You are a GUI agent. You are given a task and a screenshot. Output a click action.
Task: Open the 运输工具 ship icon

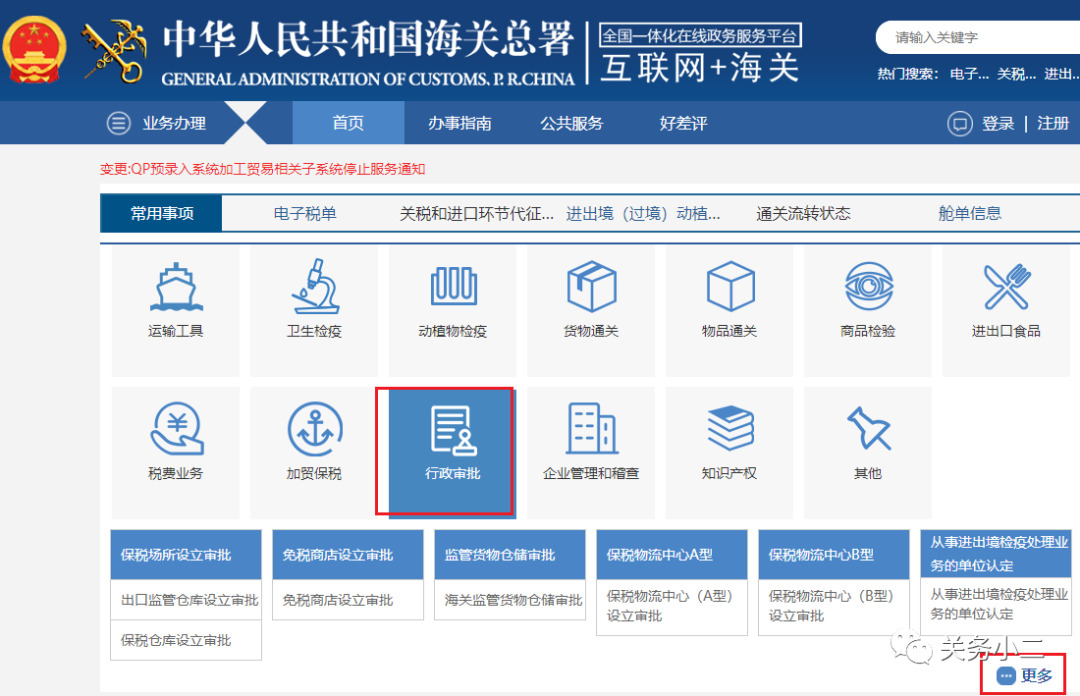(x=176, y=288)
